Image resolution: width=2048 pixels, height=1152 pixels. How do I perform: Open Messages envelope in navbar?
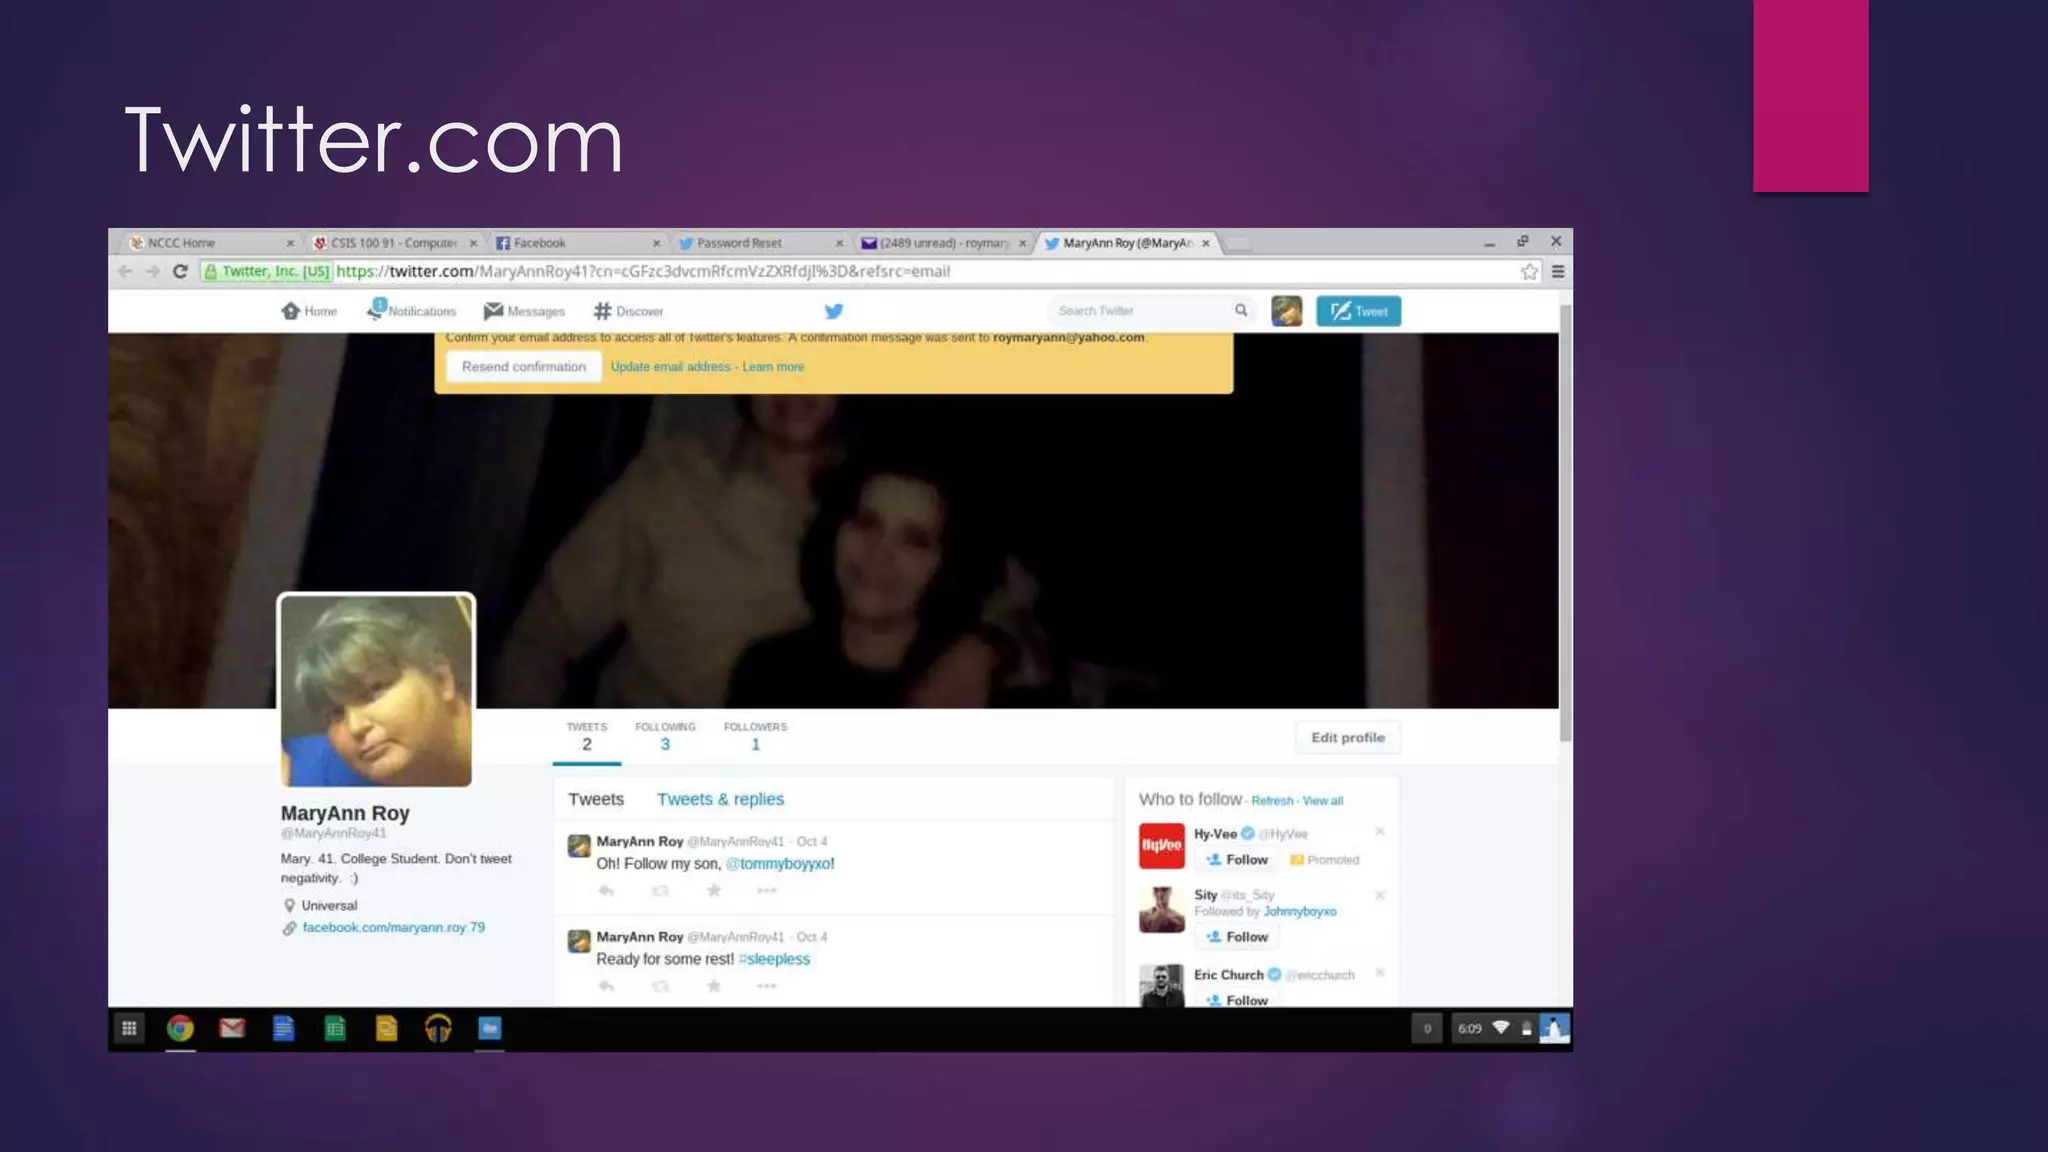point(493,311)
